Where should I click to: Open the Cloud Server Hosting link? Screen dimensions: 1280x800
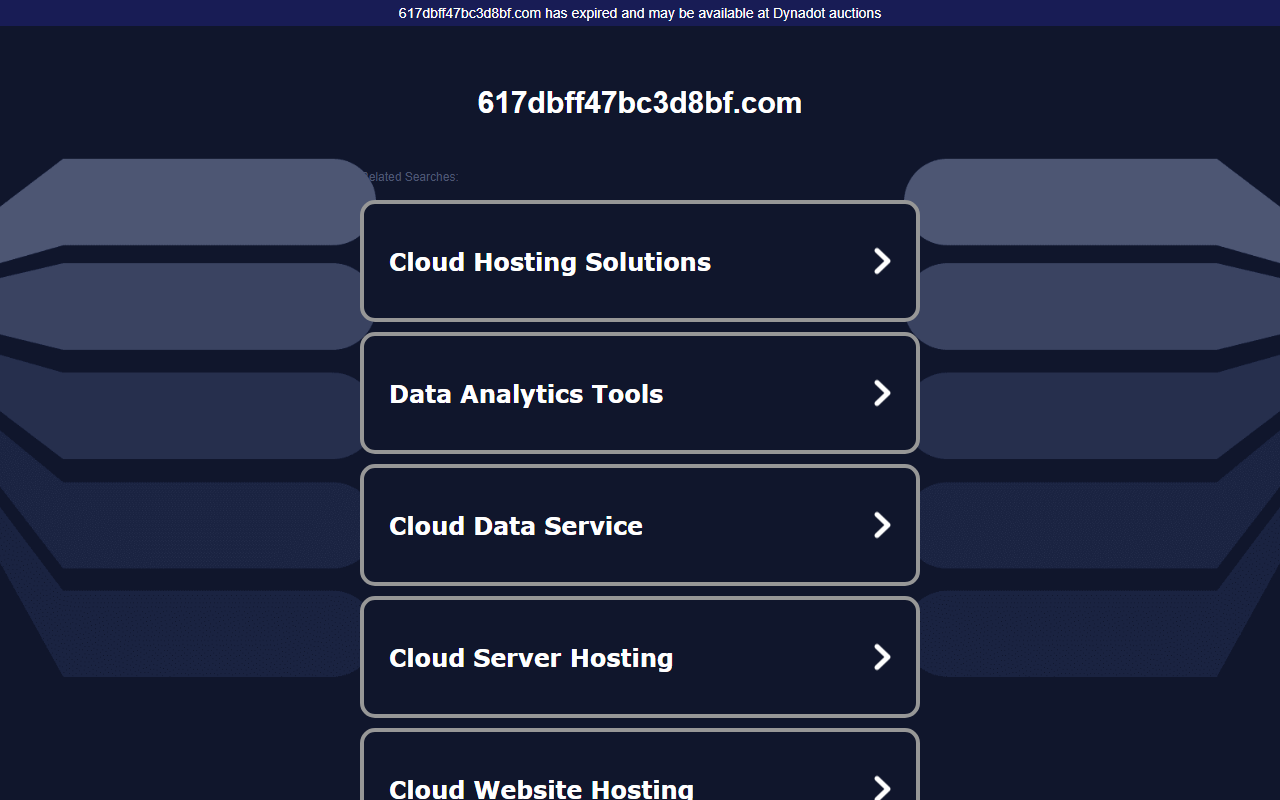pos(640,657)
